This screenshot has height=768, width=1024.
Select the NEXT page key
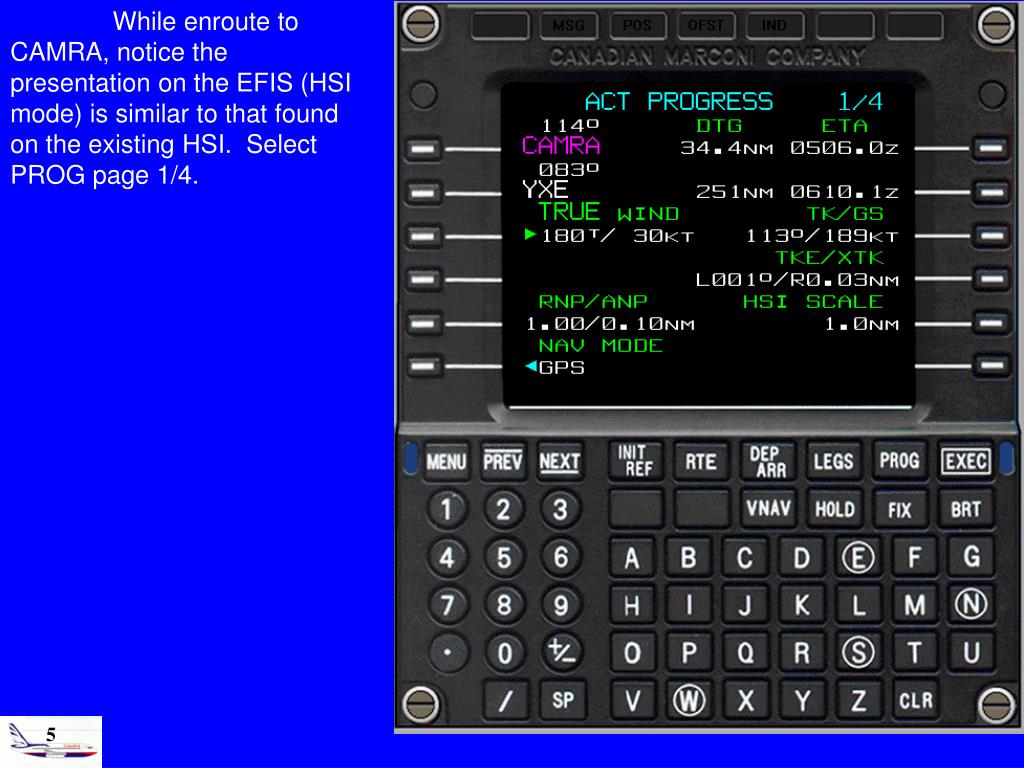coord(559,462)
